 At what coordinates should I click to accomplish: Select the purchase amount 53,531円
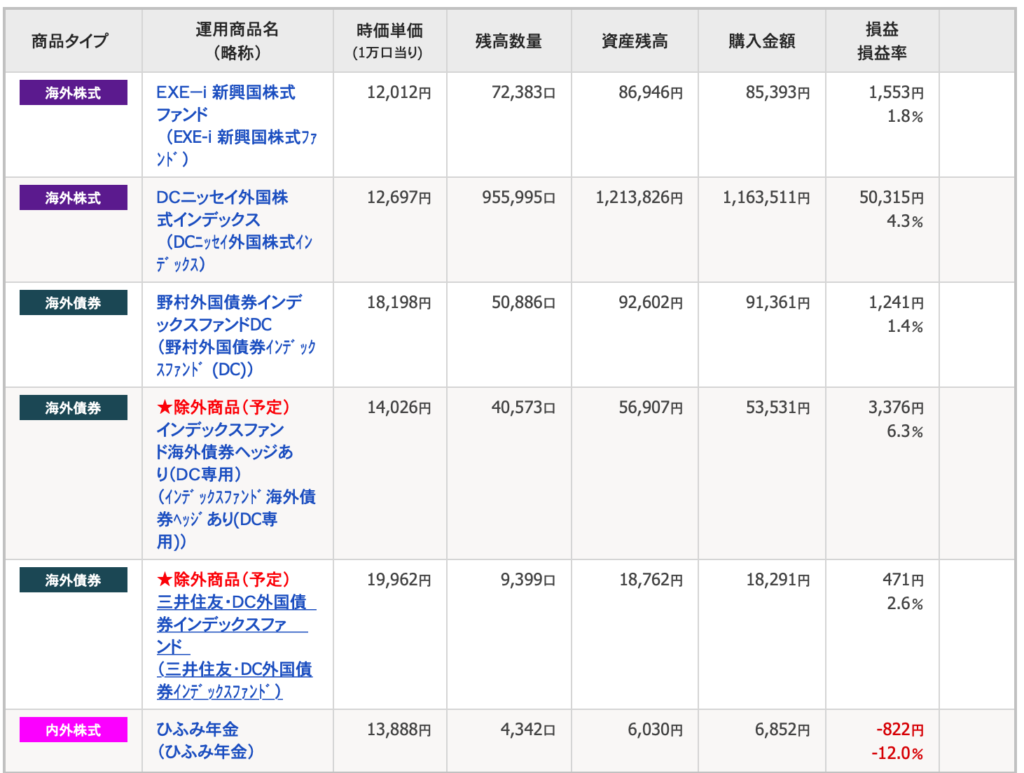(778, 408)
